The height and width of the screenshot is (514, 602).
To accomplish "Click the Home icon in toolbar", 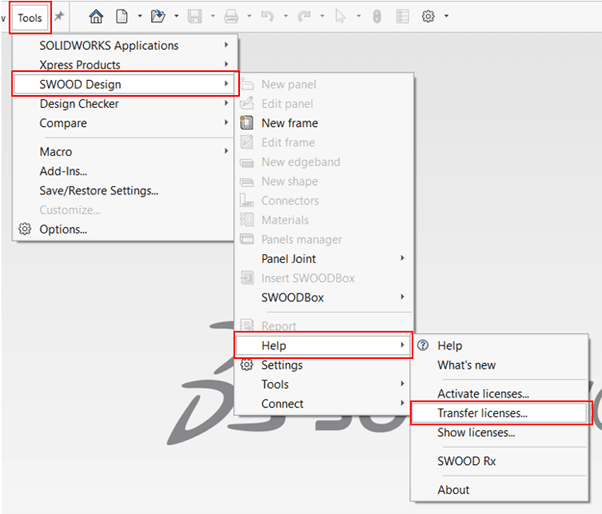I will click(96, 17).
